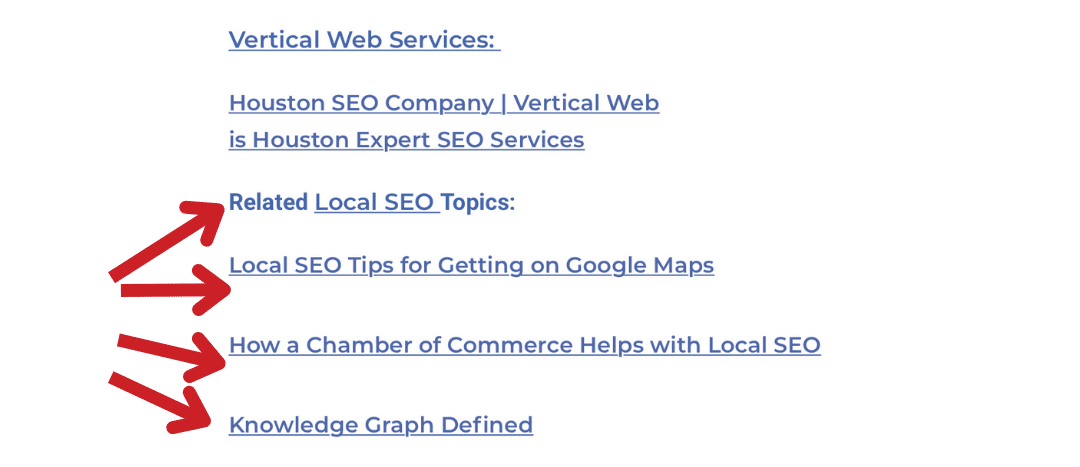
Task: Open the Houston SEO Company link
Action: pos(444,103)
